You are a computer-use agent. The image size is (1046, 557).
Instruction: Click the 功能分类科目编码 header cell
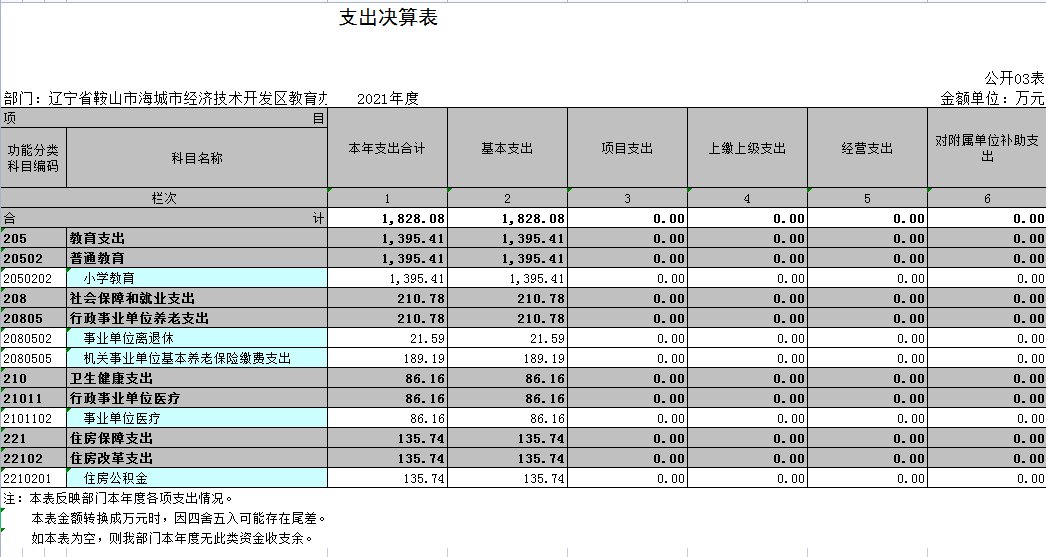click(x=33, y=158)
